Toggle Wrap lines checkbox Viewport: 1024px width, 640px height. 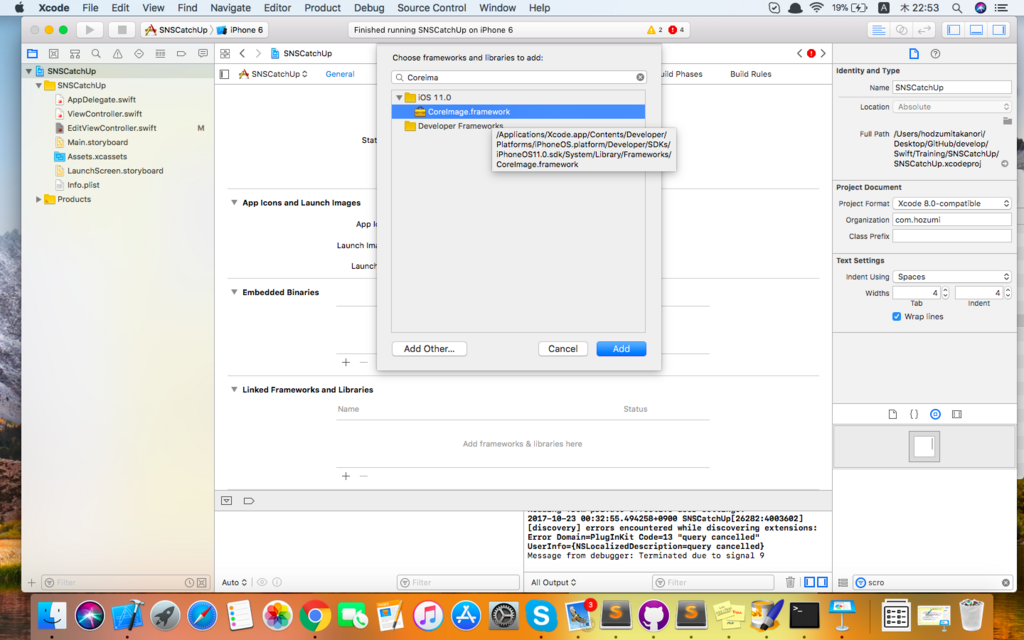coord(897,316)
